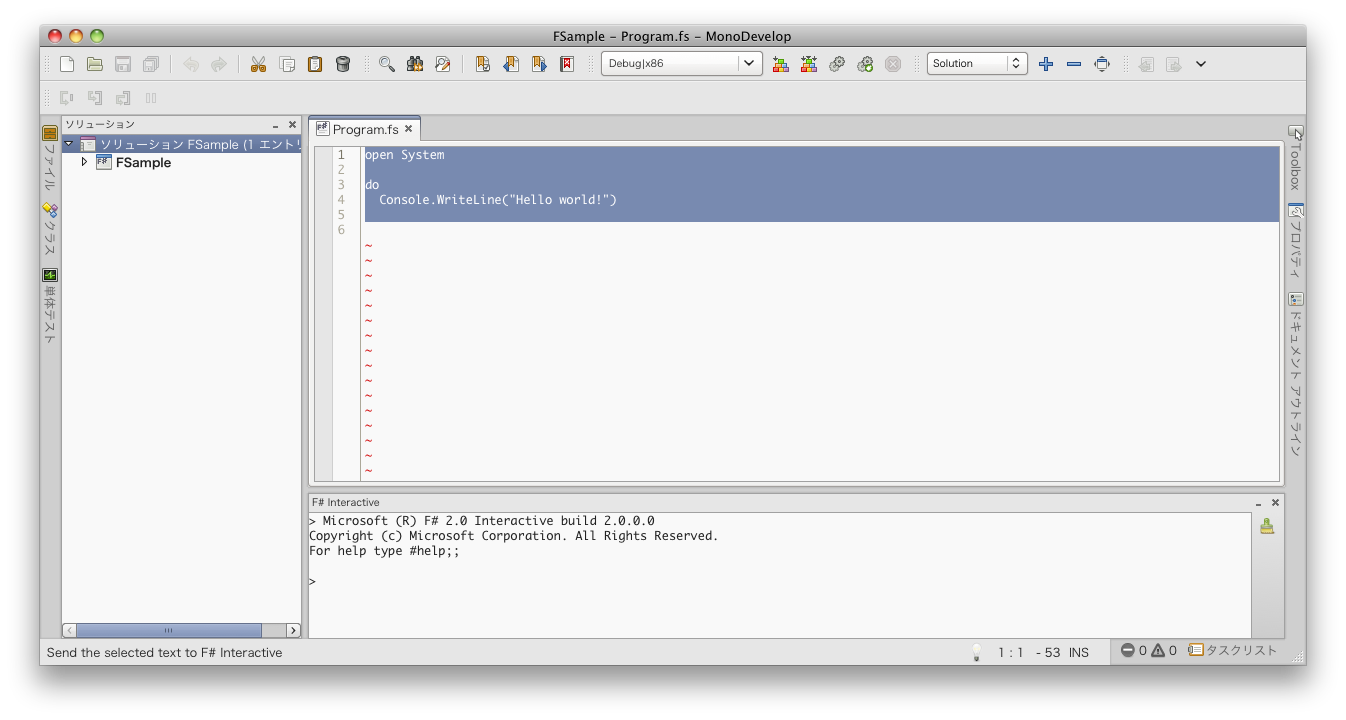Click the Save floppy disk icon
This screenshot has height=720, width=1346.
click(123, 64)
